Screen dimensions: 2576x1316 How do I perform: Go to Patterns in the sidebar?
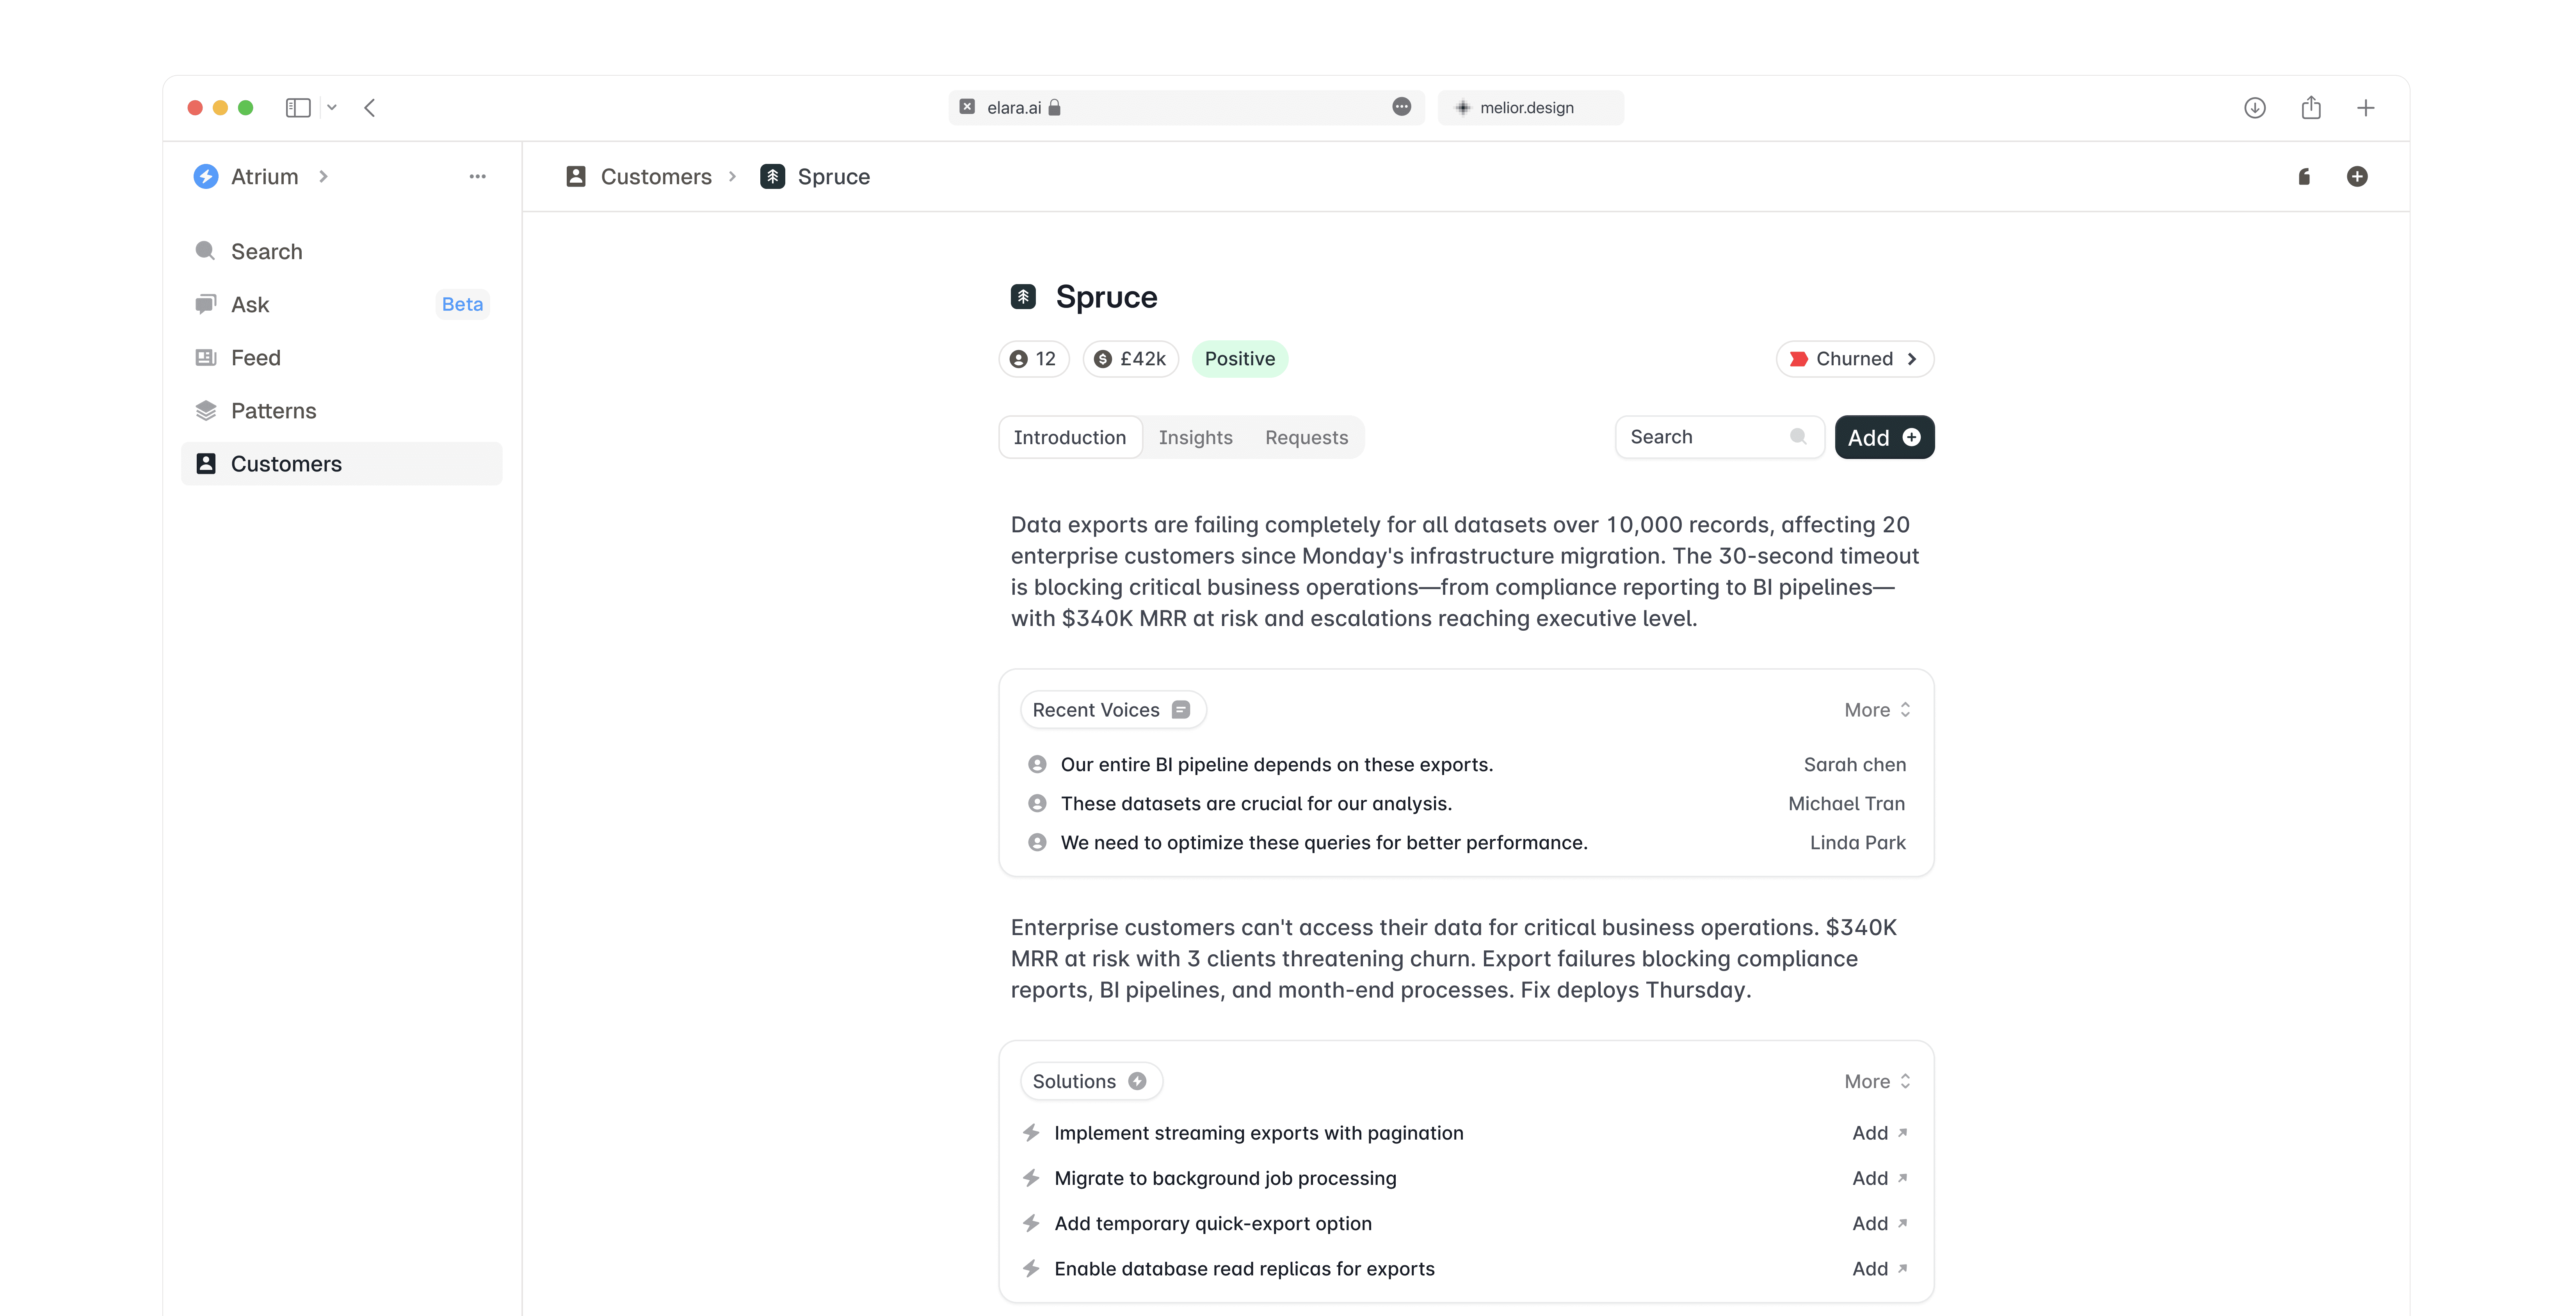[x=273, y=411]
